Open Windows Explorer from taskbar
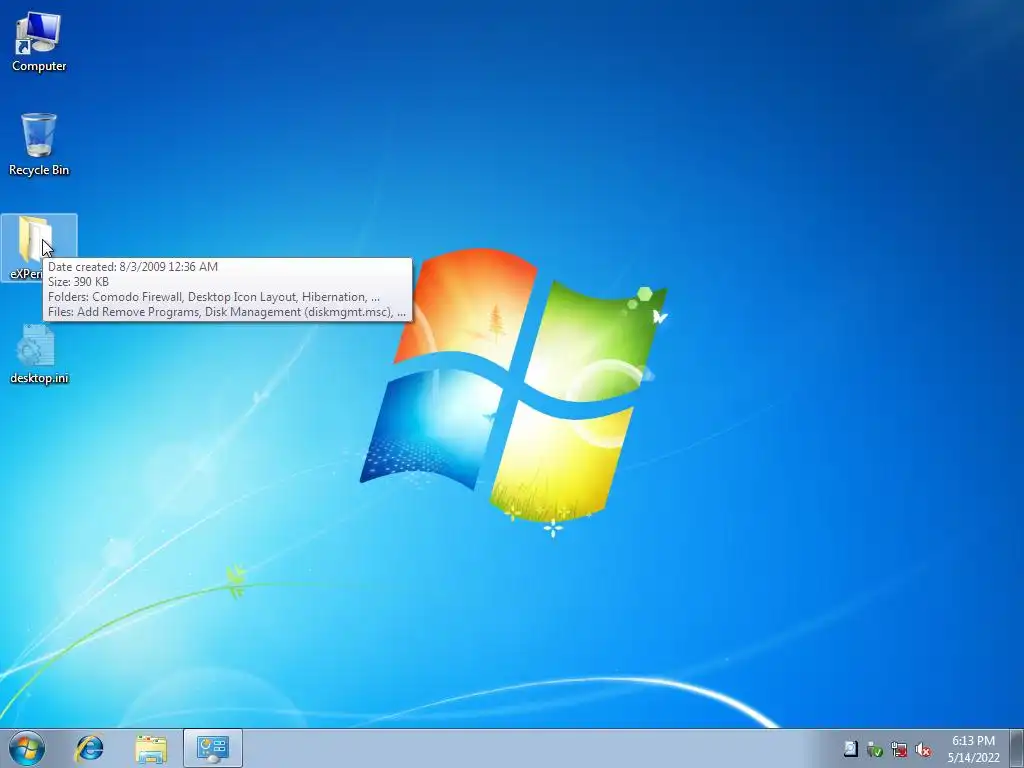Image resolution: width=1024 pixels, height=768 pixels. [x=151, y=748]
